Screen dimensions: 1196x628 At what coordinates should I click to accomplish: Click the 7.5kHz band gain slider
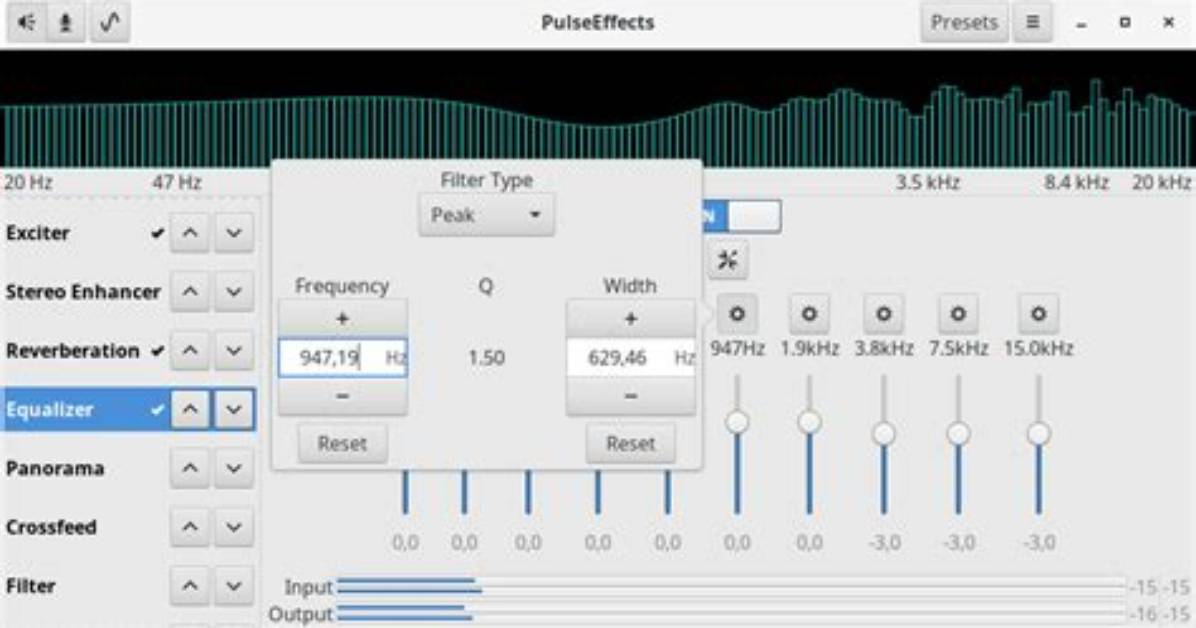(958, 445)
